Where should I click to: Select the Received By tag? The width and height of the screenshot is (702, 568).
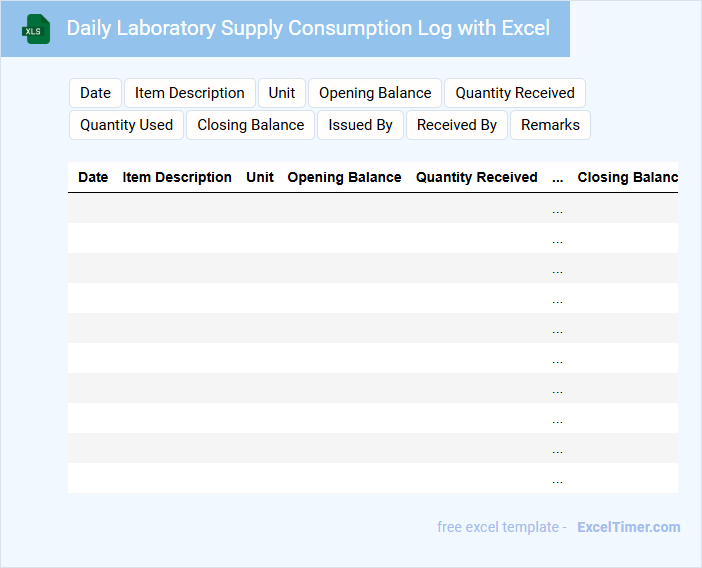click(456, 125)
